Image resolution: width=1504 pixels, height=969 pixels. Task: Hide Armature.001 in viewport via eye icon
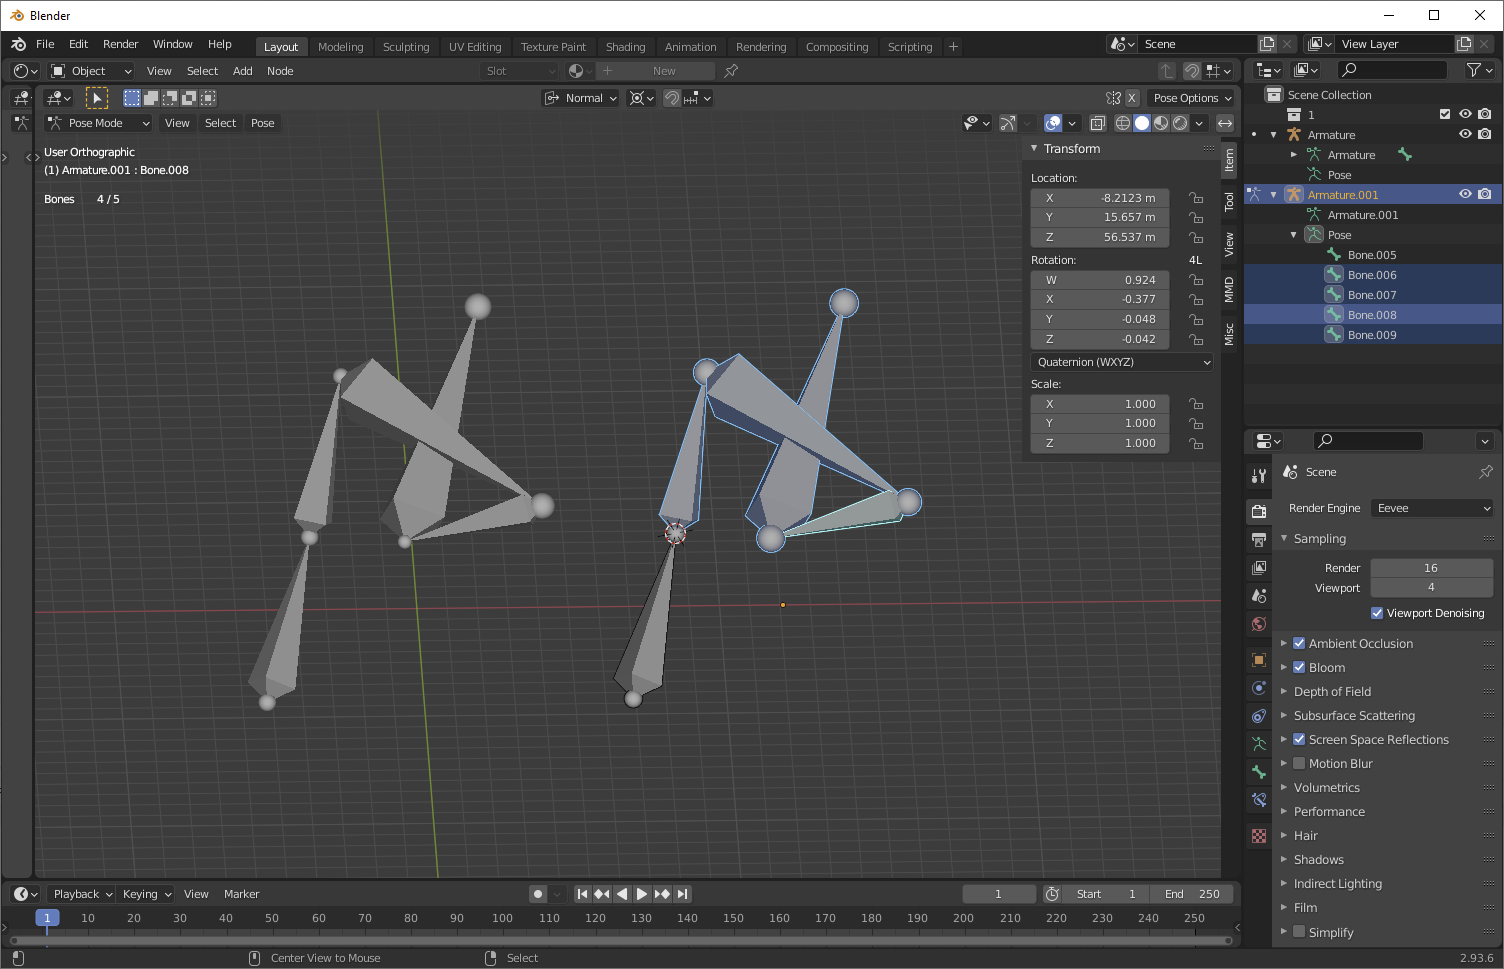[x=1465, y=194]
